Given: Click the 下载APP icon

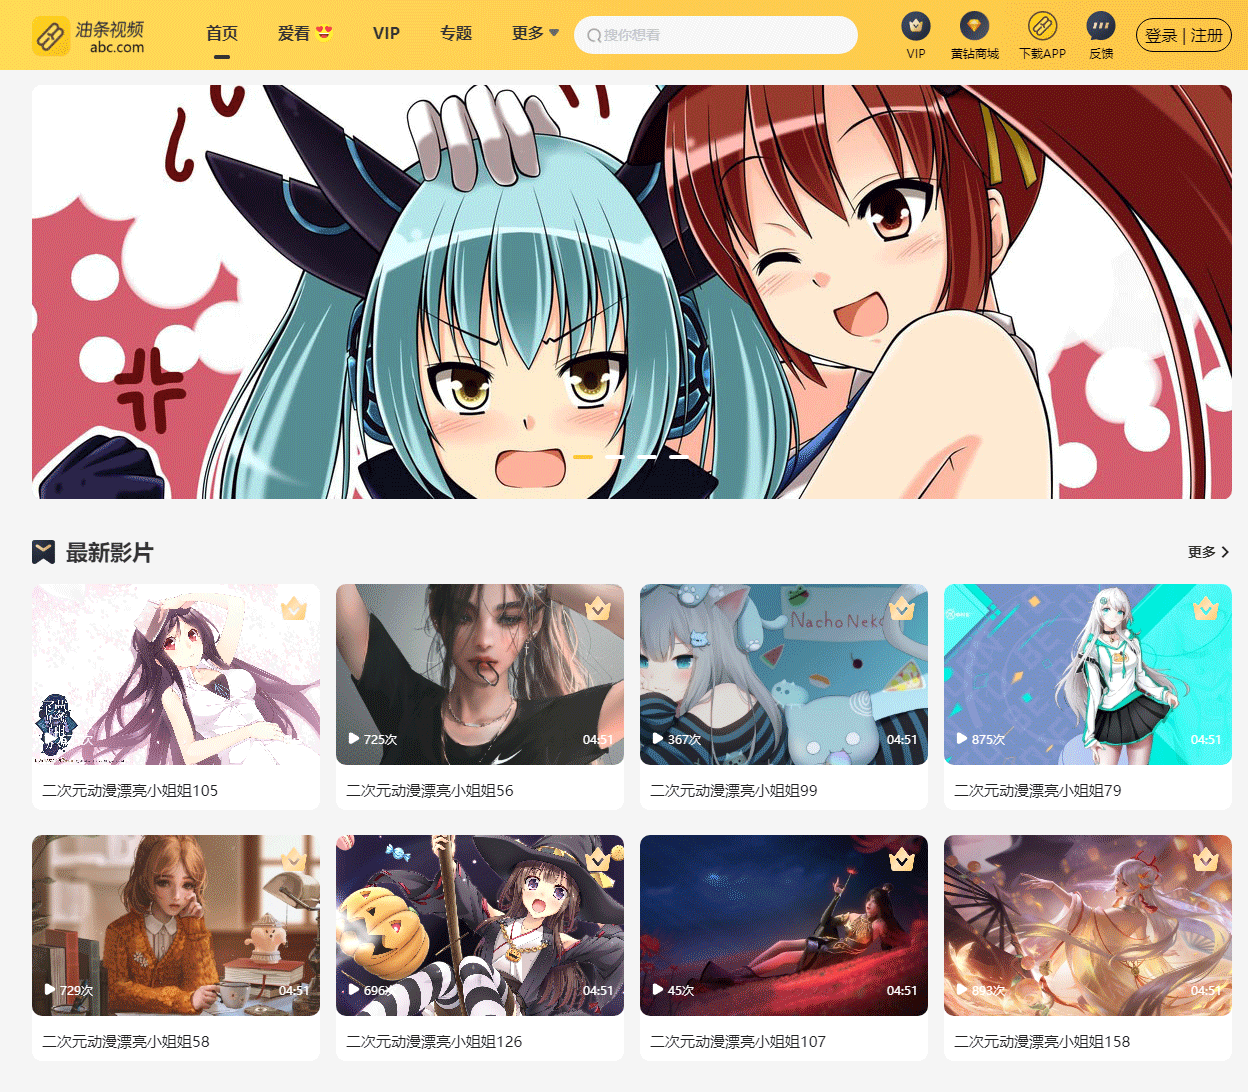Looking at the screenshot, I should pos(1042,26).
